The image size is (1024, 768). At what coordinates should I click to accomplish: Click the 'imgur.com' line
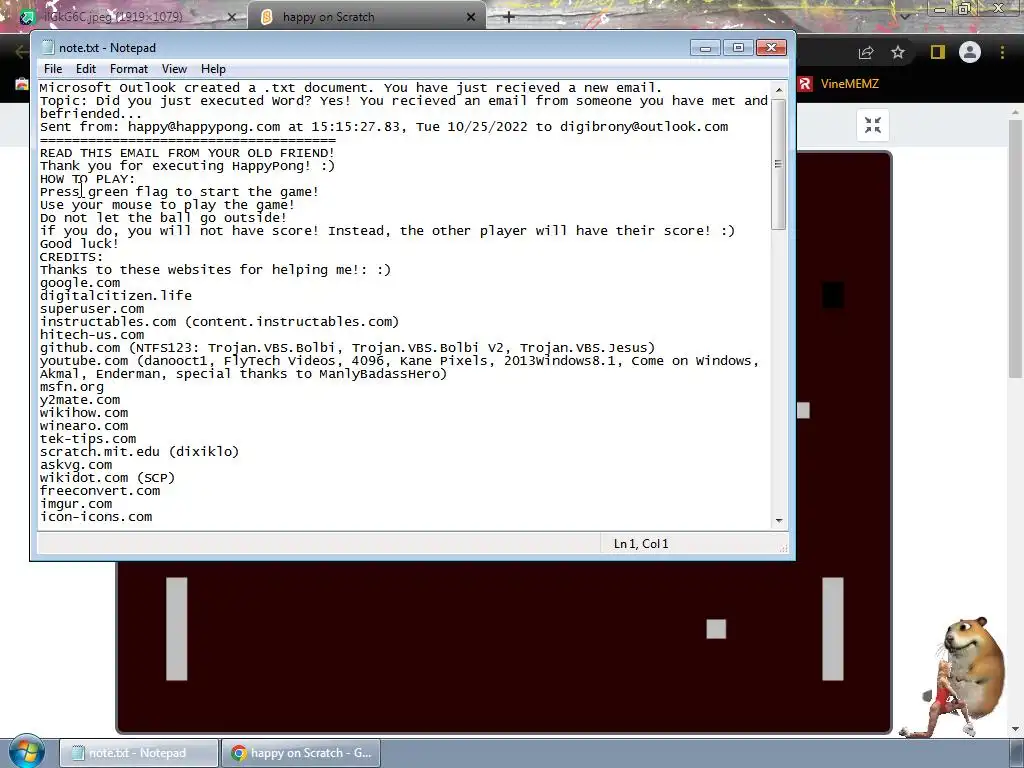click(x=76, y=504)
